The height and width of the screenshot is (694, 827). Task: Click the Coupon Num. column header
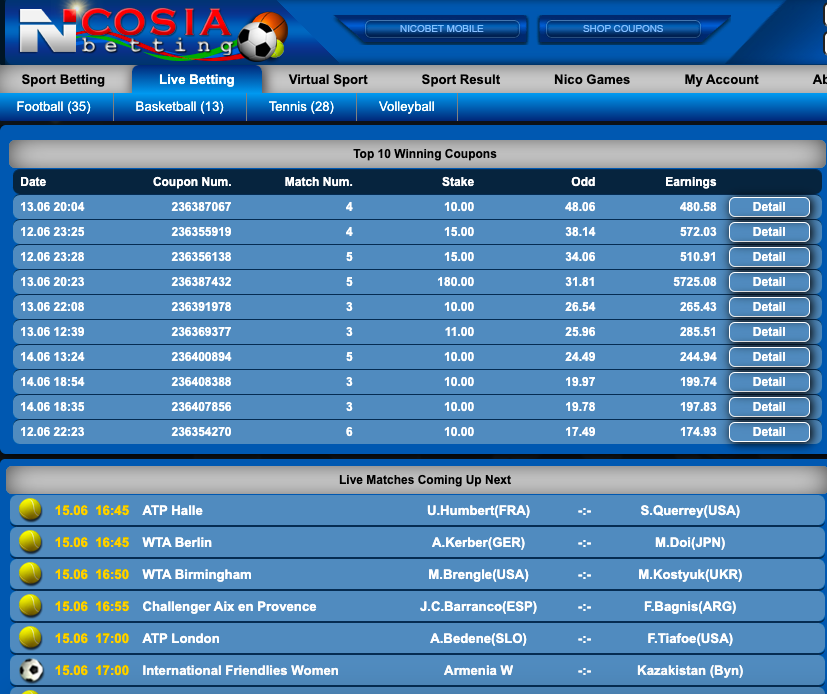pyautogui.click(x=192, y=182)
